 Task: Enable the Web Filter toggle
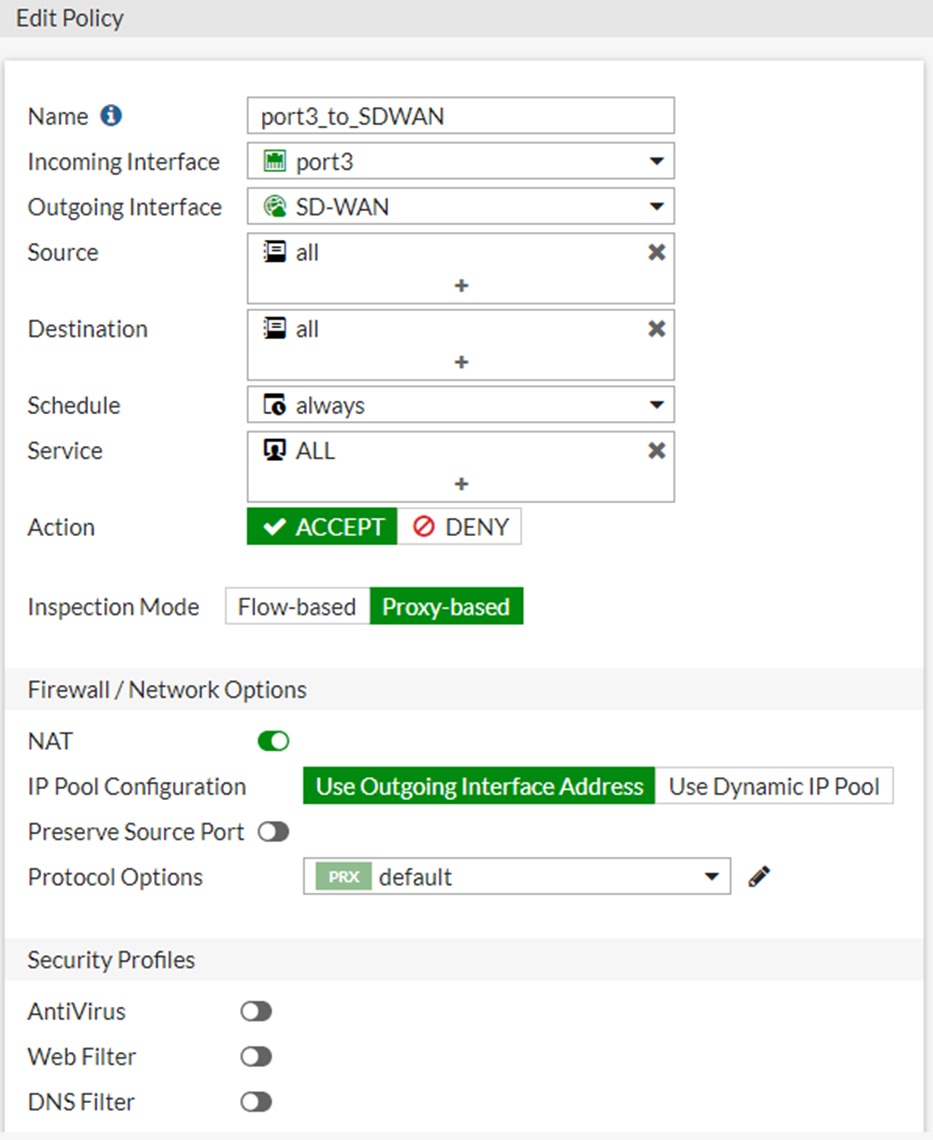(x=256, y=1057)
